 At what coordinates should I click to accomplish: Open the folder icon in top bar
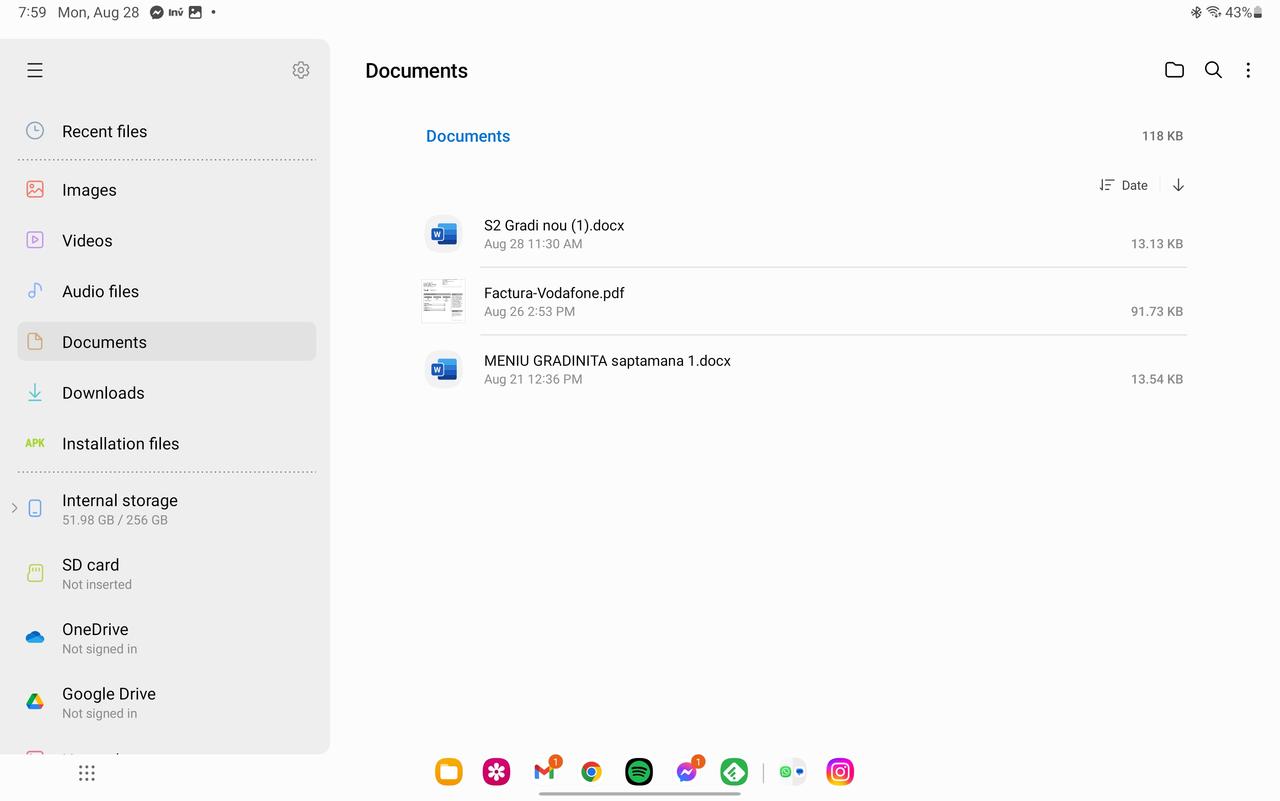point(1174,70)
